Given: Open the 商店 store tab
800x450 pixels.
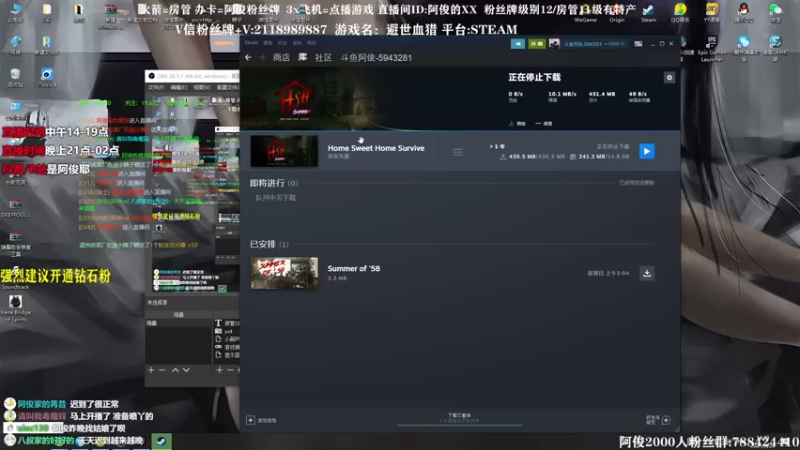Looking at the screenshot, I should [x=281, y=58].
